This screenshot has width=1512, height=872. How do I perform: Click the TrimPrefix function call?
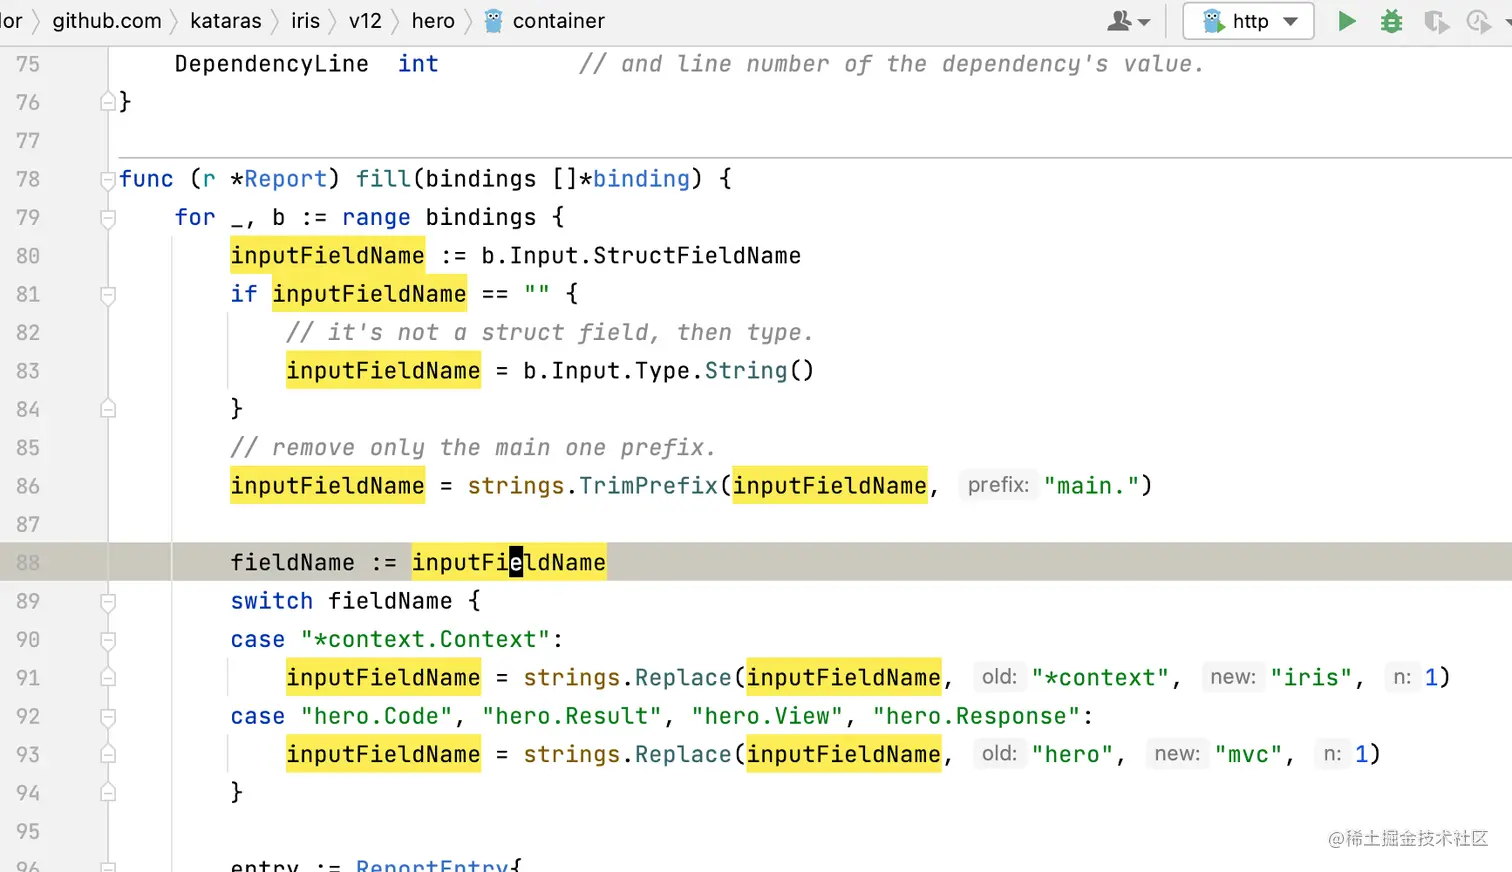point(649,486)
